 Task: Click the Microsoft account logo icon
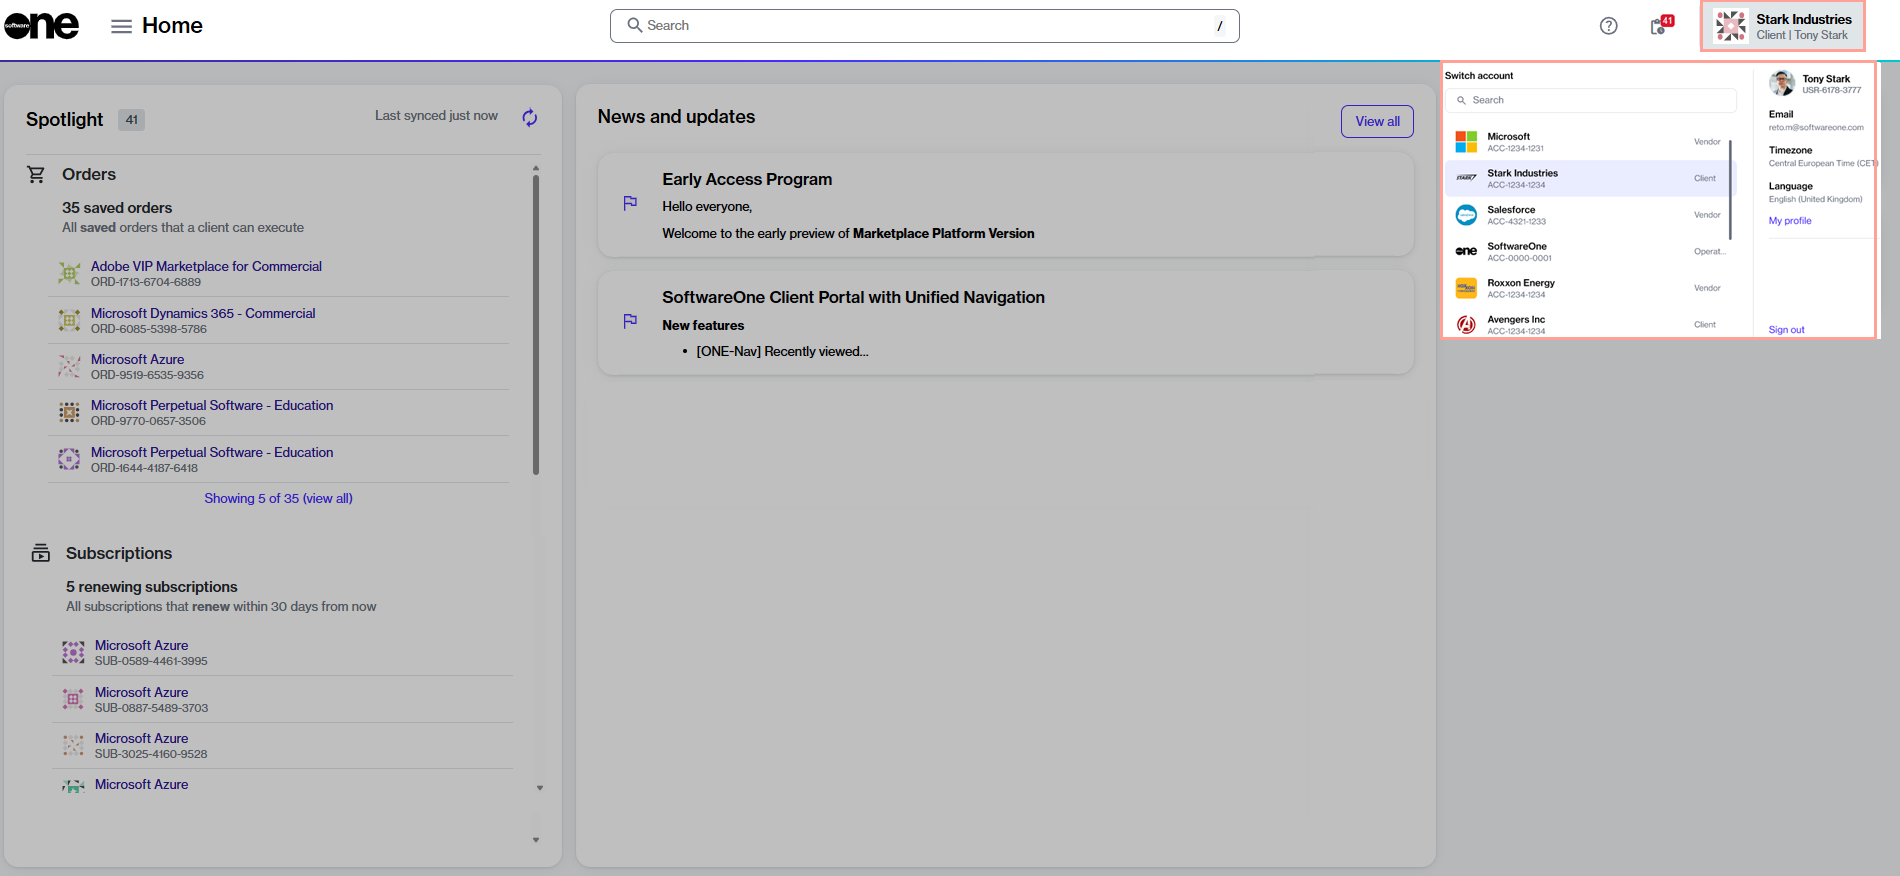1466,142
